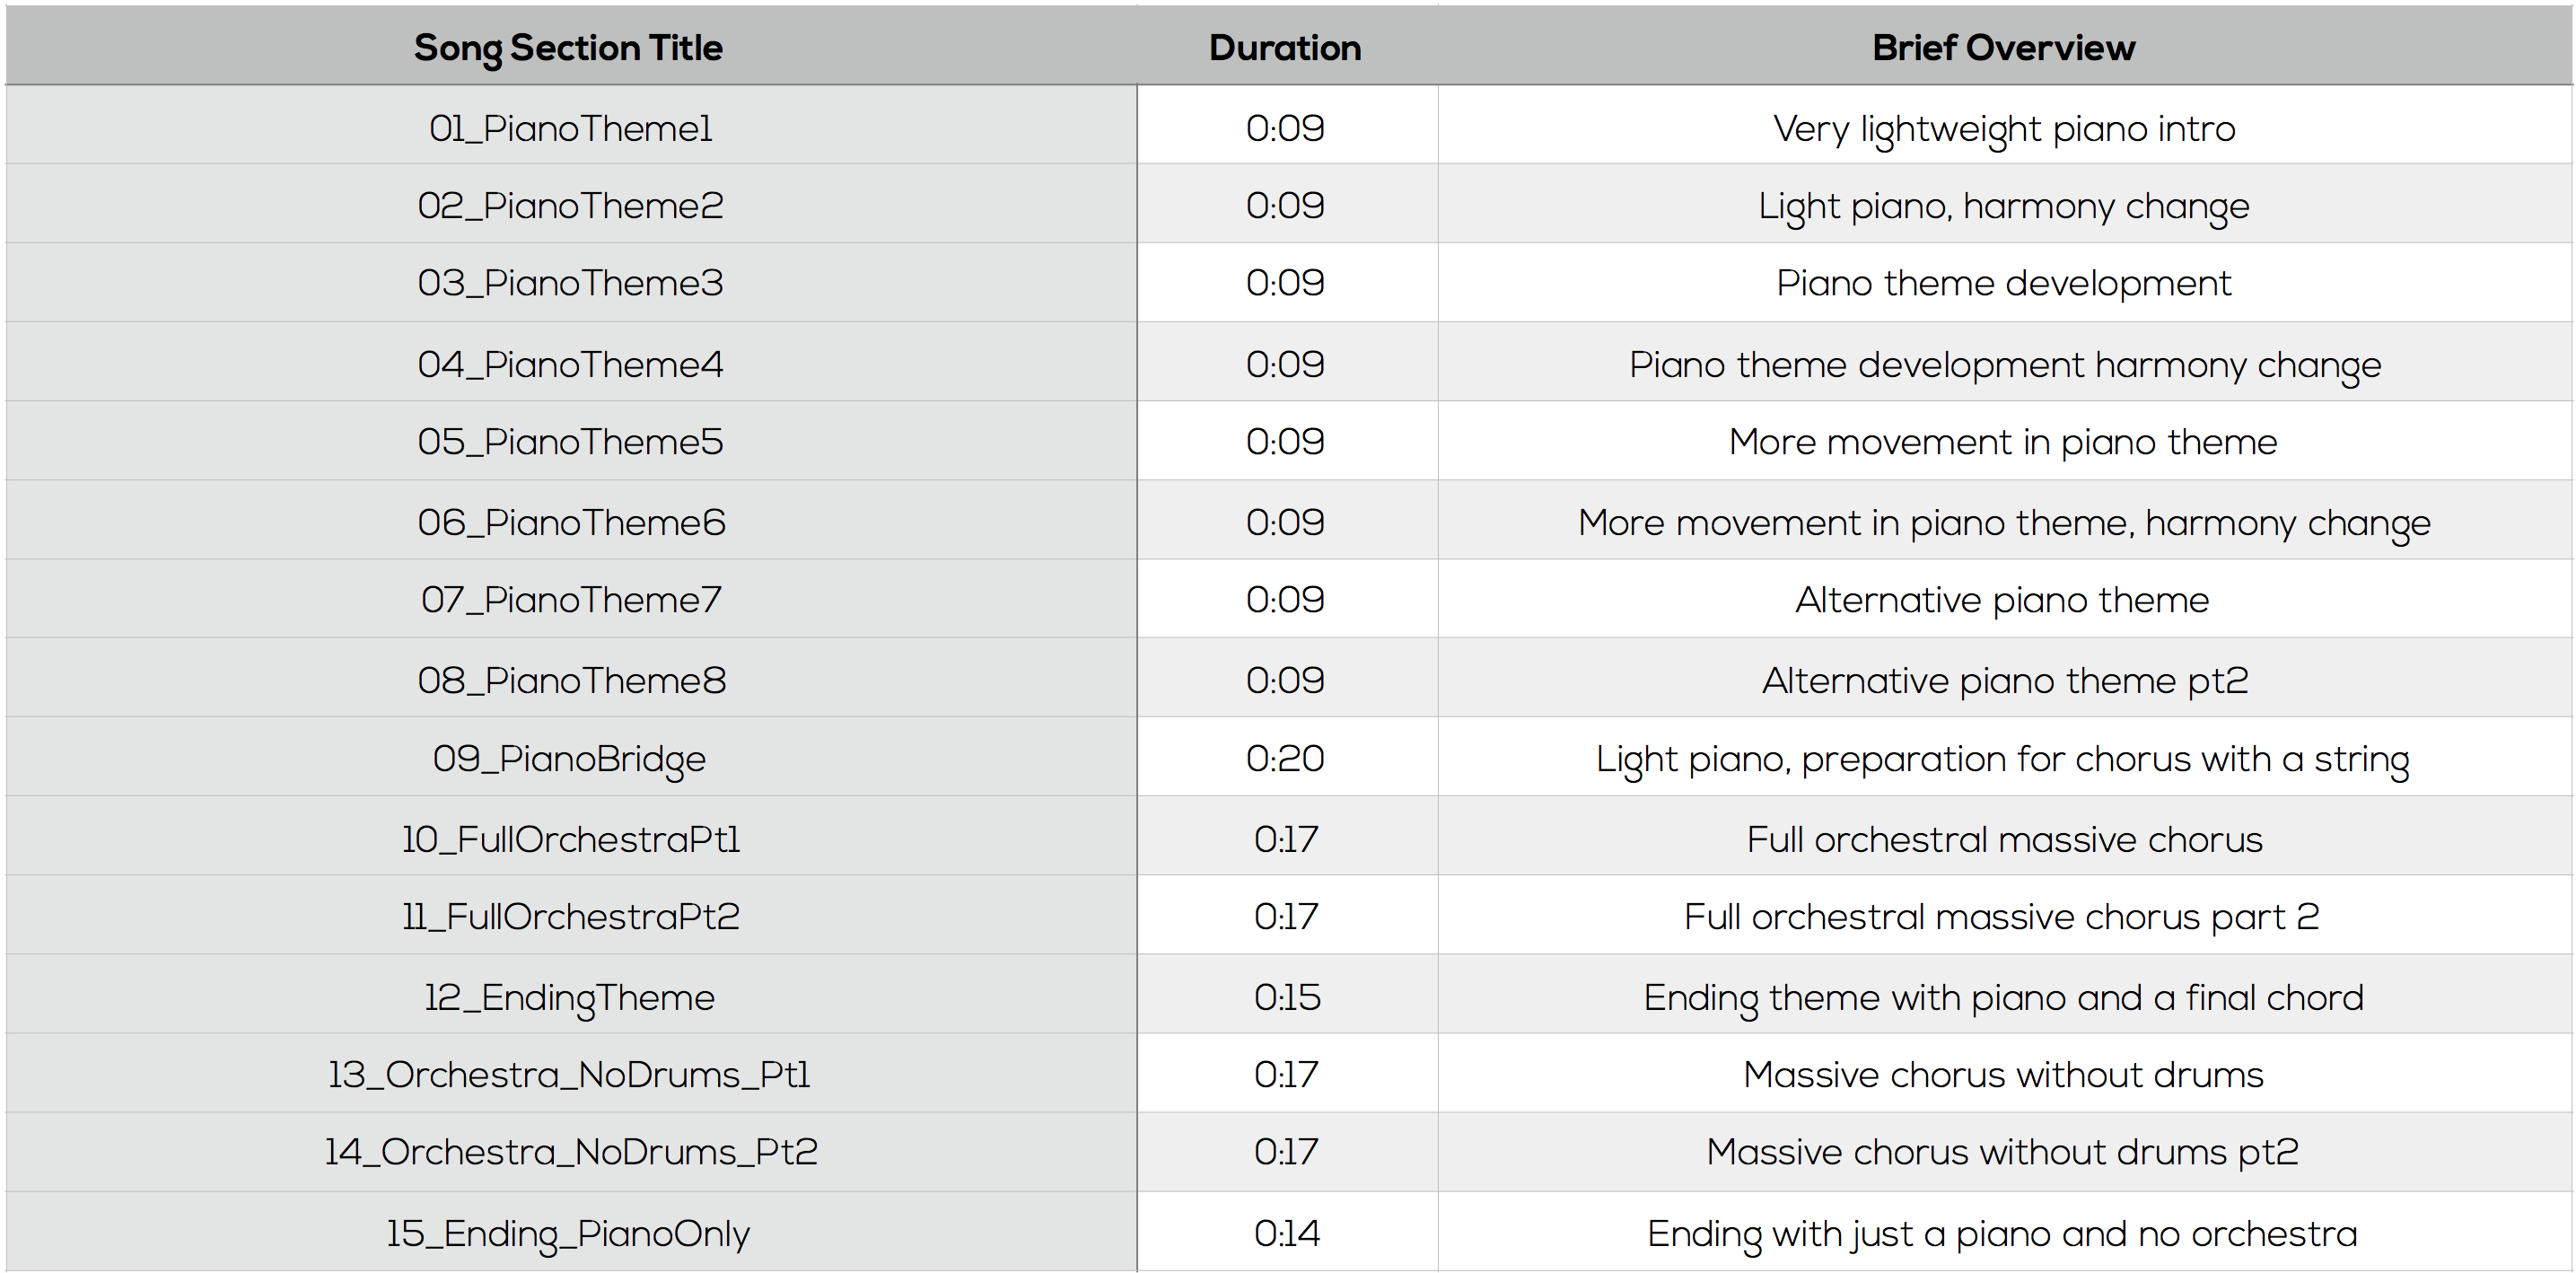Select the 13_Orchestra_NoDrums_Pt1 title cell
The width and height of the screenshot is (2576, 1273).
pyautogui.click(x=571, y=1073)
